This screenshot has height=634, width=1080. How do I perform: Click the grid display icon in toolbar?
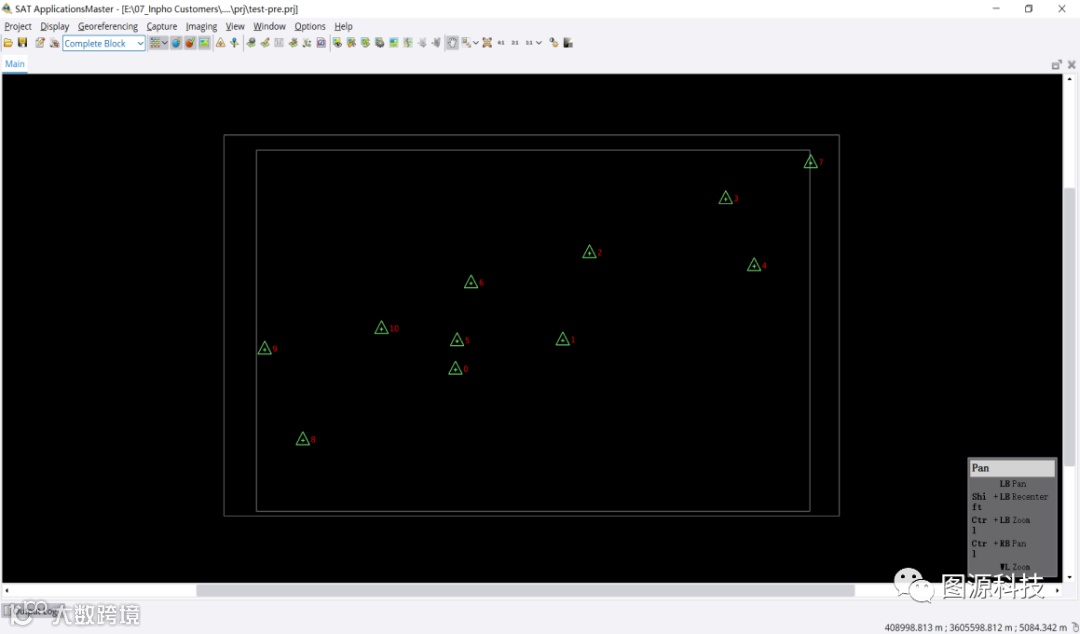pyautogui.click(x=155, y=43)
